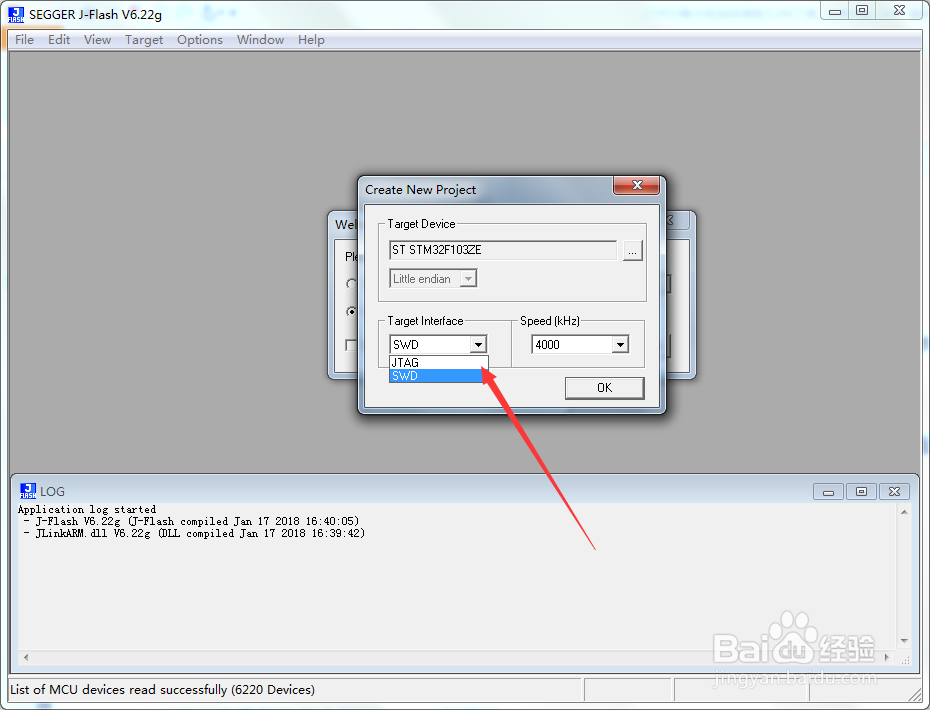This screenshot has width=930, height=710.
Task: Close the LOG window
Action: click(894, 492)
